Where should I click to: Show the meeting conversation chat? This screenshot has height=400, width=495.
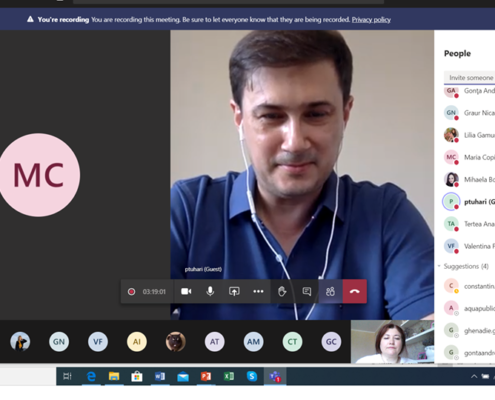click(306, 292)
